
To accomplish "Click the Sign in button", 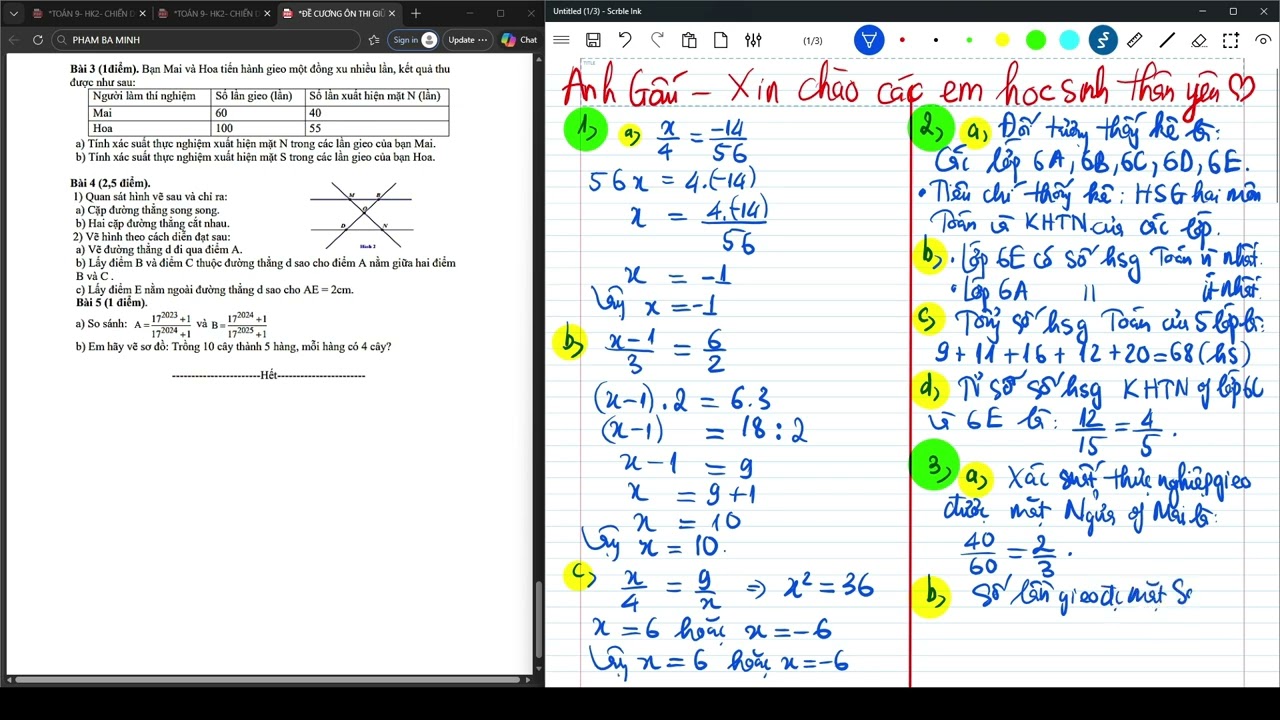I will point(414,40).
